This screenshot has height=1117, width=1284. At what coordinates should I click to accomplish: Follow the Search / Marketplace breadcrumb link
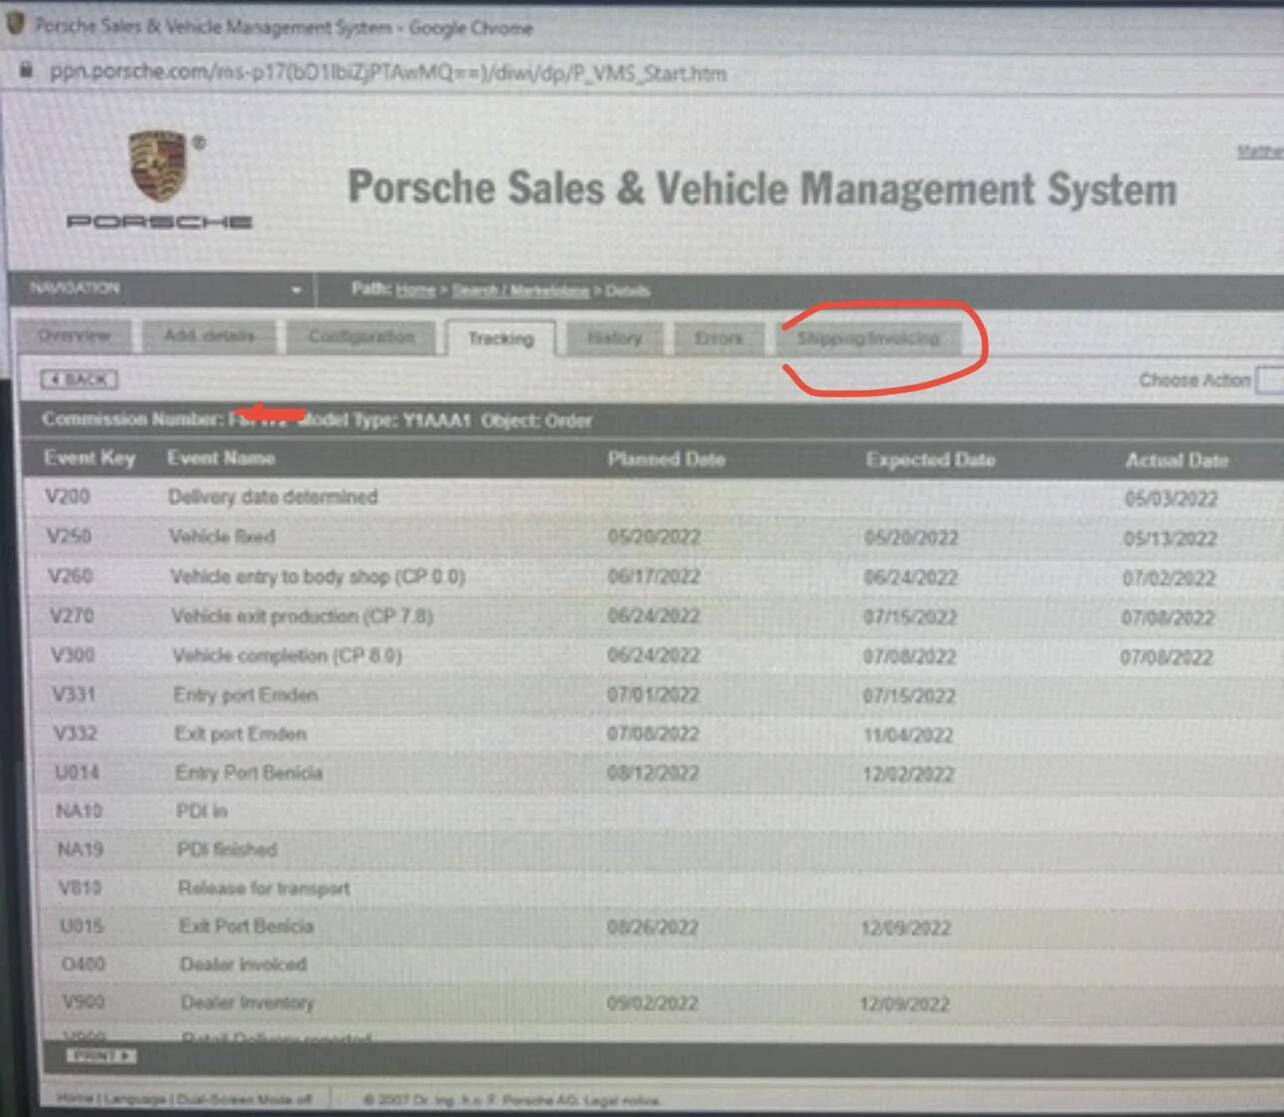pos(520,291)
